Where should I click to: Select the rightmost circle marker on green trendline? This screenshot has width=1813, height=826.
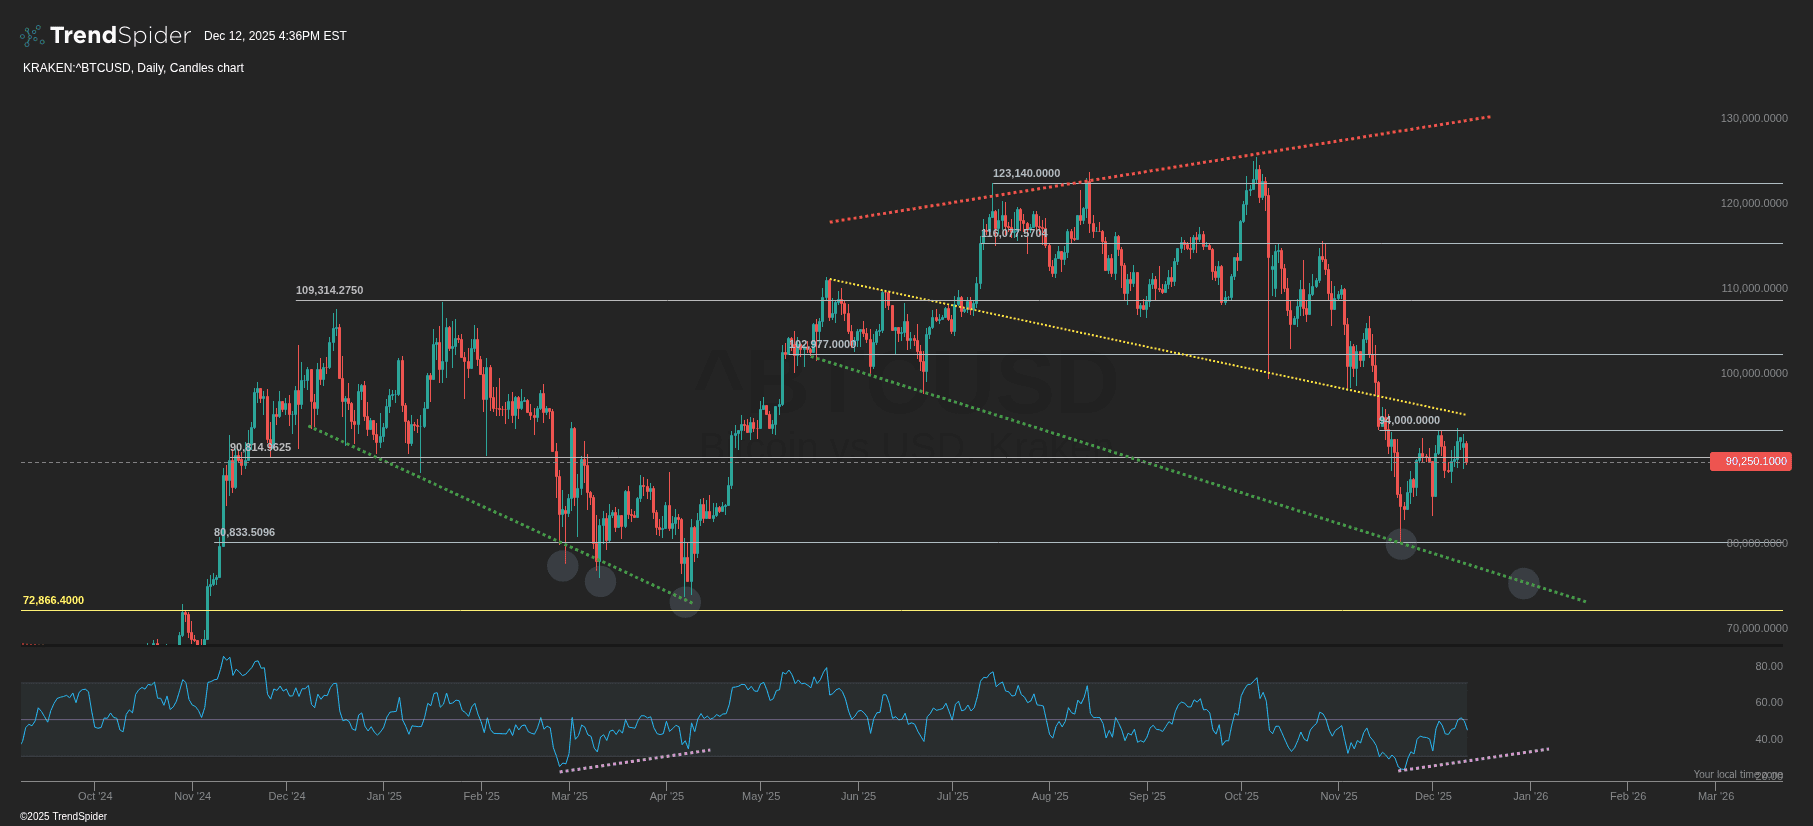point(1523,583)
